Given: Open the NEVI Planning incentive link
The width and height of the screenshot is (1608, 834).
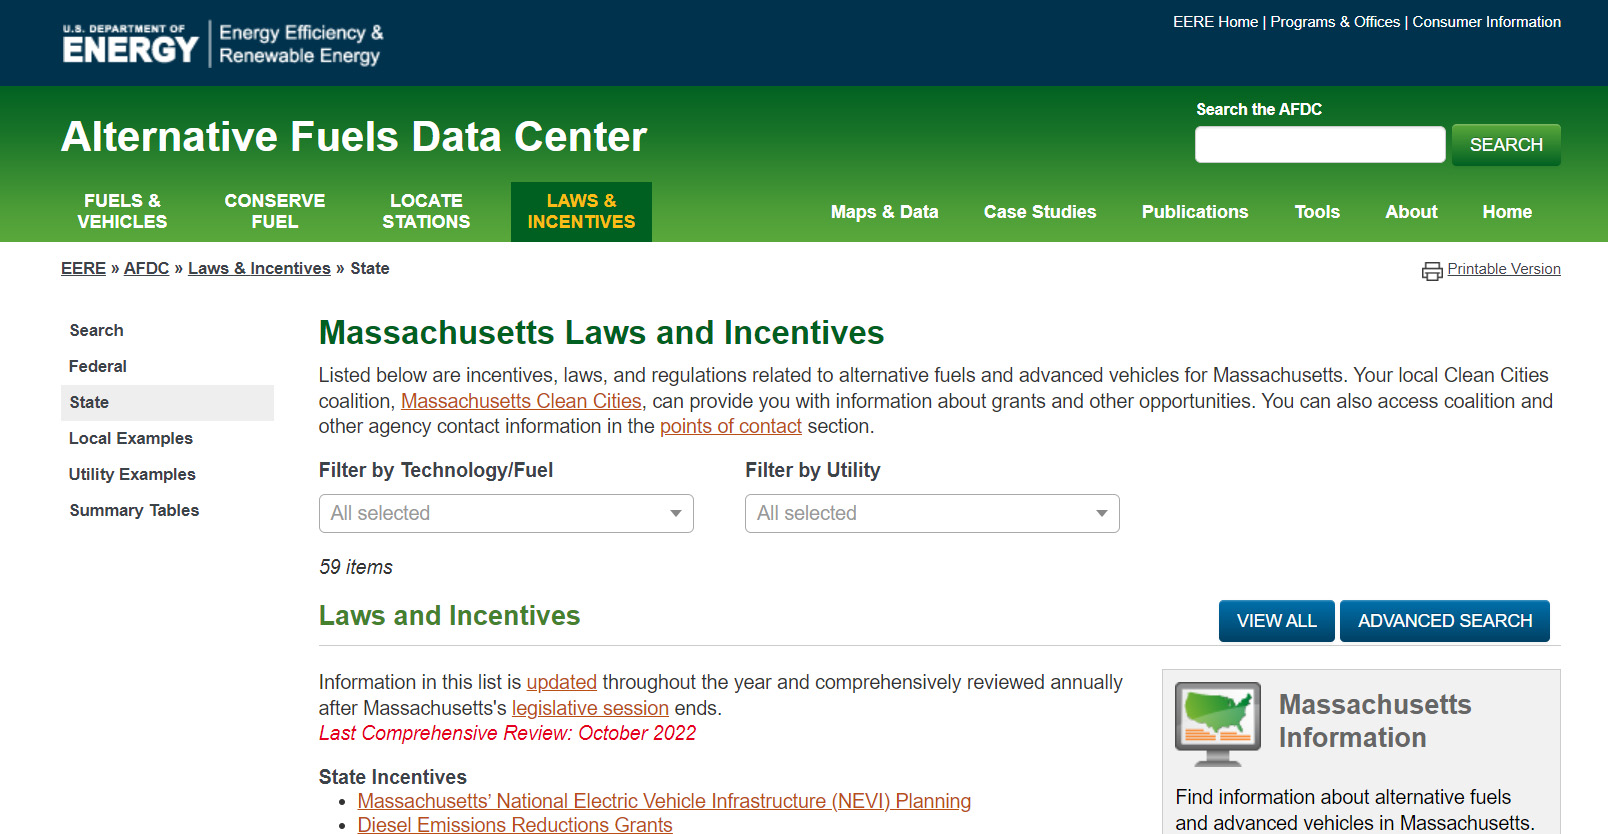Looking at the screenshot, I should pyautogui.click(x=664, y=801).
